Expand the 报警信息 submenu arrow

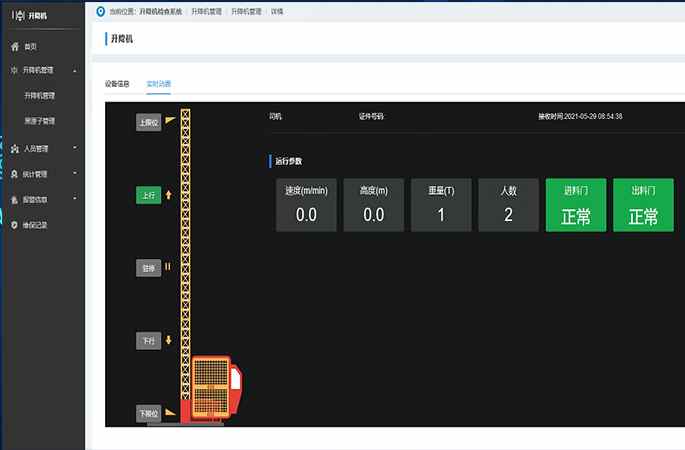click(75, 199)
